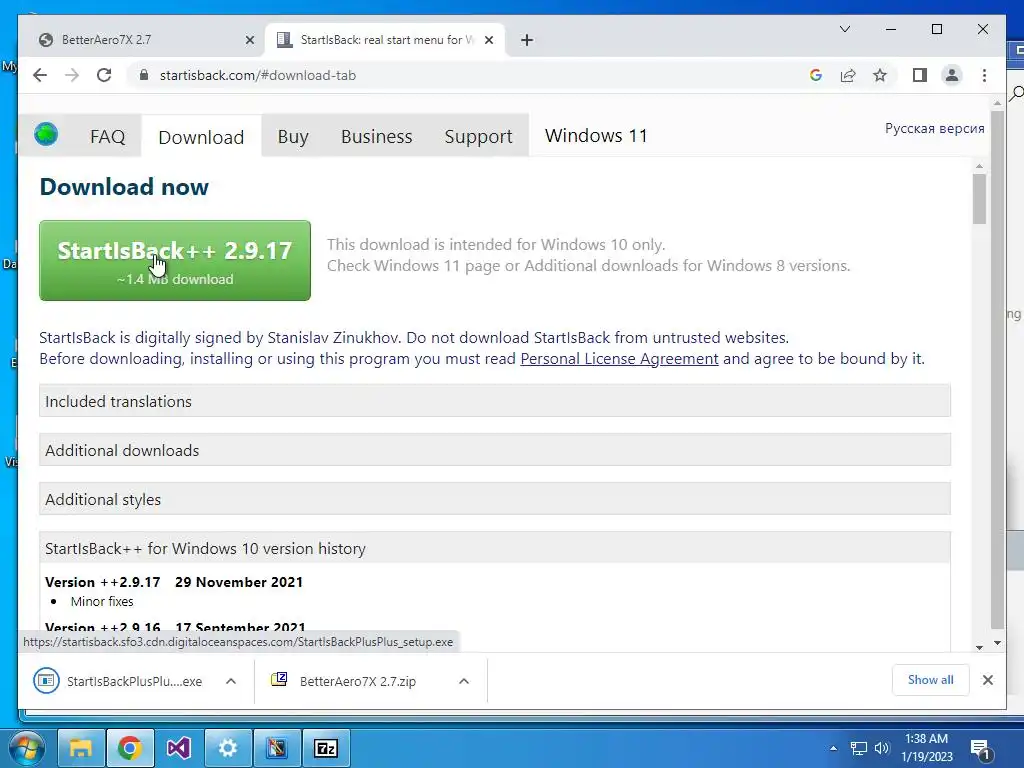The height and width of the screenshot is (768, 1024).
Task: Open the volume tray icon
Action: pyautogui.click(x=882, y=748)
